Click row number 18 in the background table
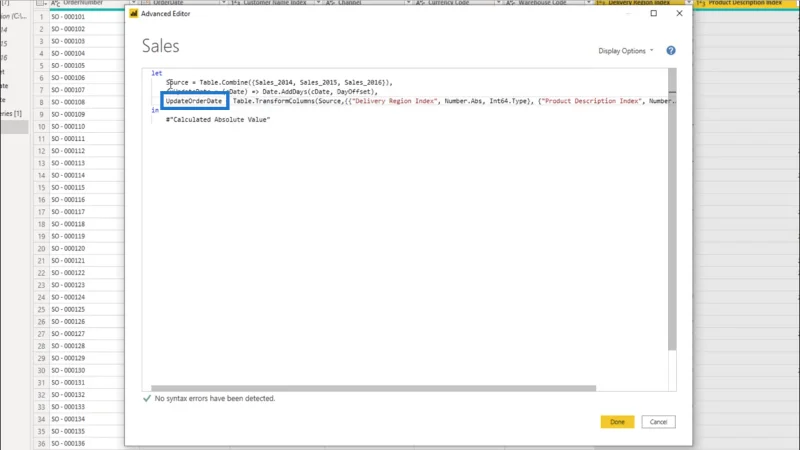This screenshot has width=800, height=450. click(41, 224)
